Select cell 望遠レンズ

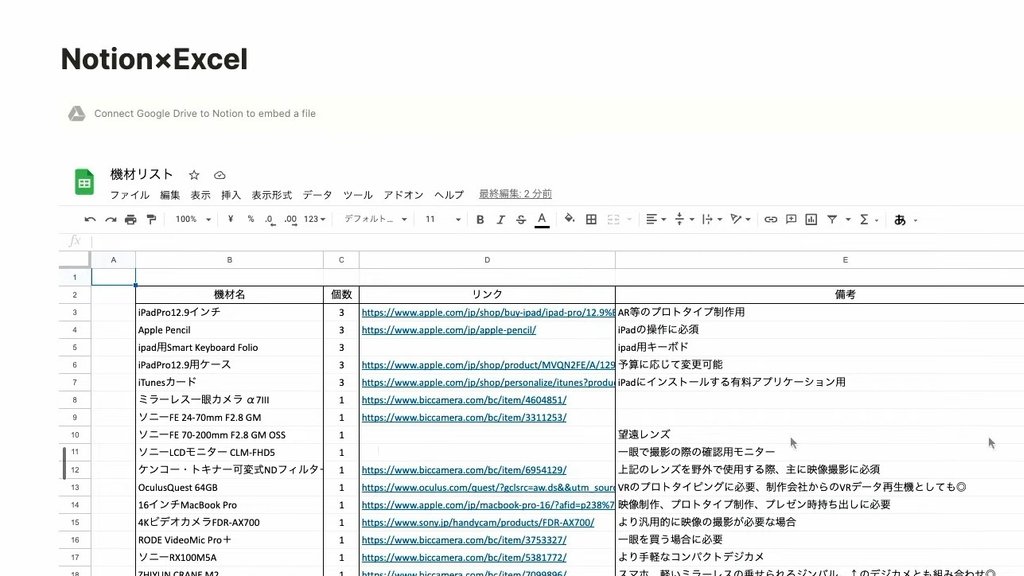[x=820, y=434]
